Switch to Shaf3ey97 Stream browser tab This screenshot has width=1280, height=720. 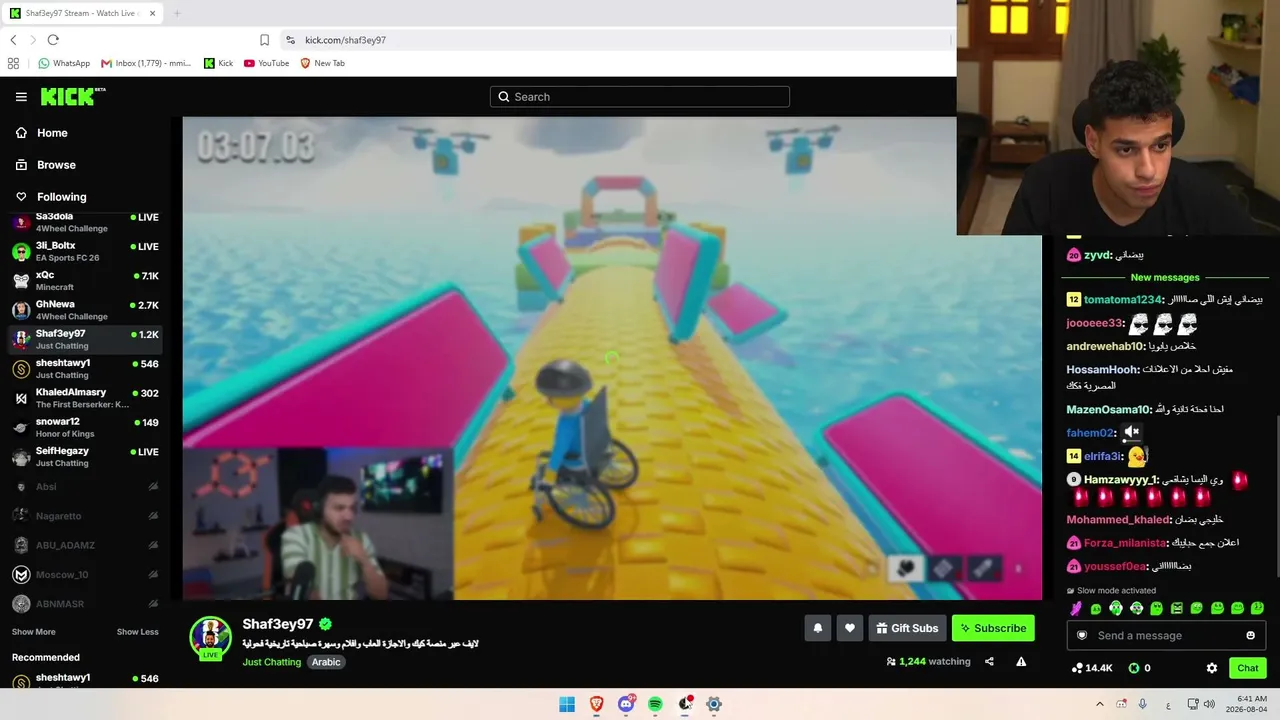pyautogui.click(x=80, y=13)
